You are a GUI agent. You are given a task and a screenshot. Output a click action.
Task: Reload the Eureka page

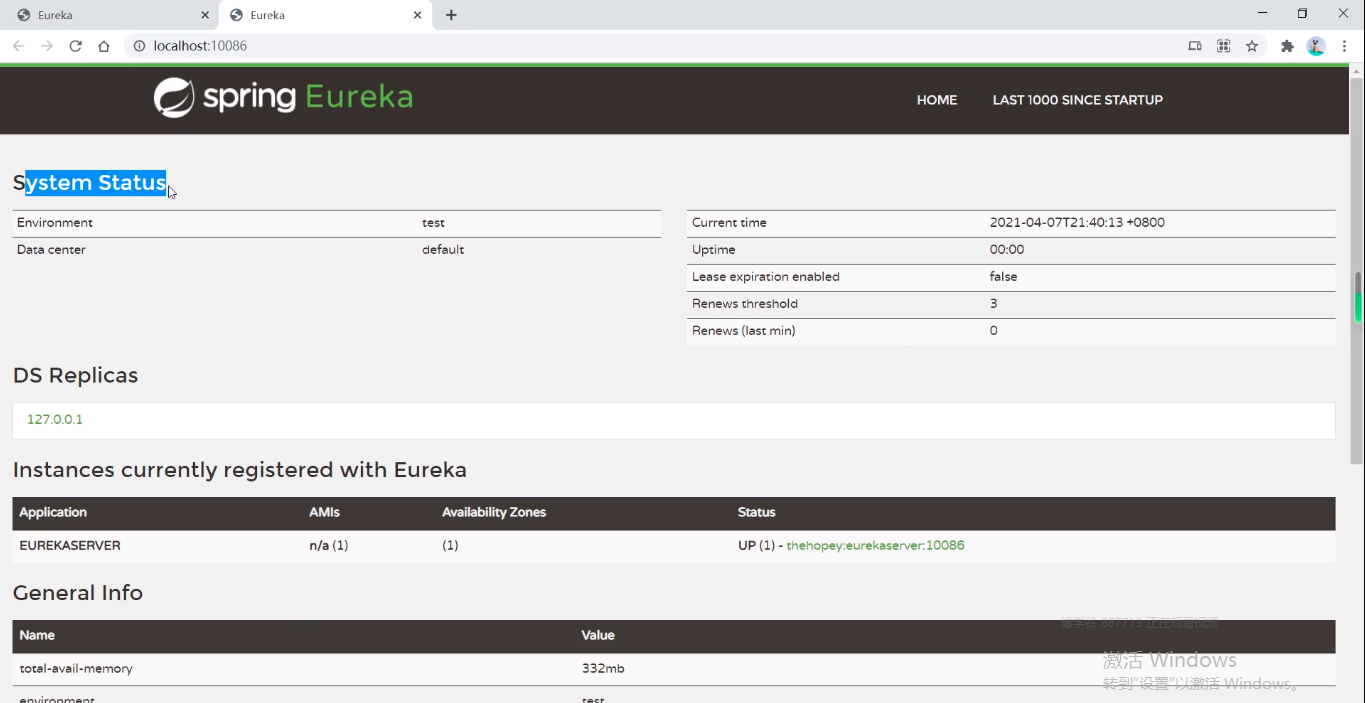[x=75, y=46]
